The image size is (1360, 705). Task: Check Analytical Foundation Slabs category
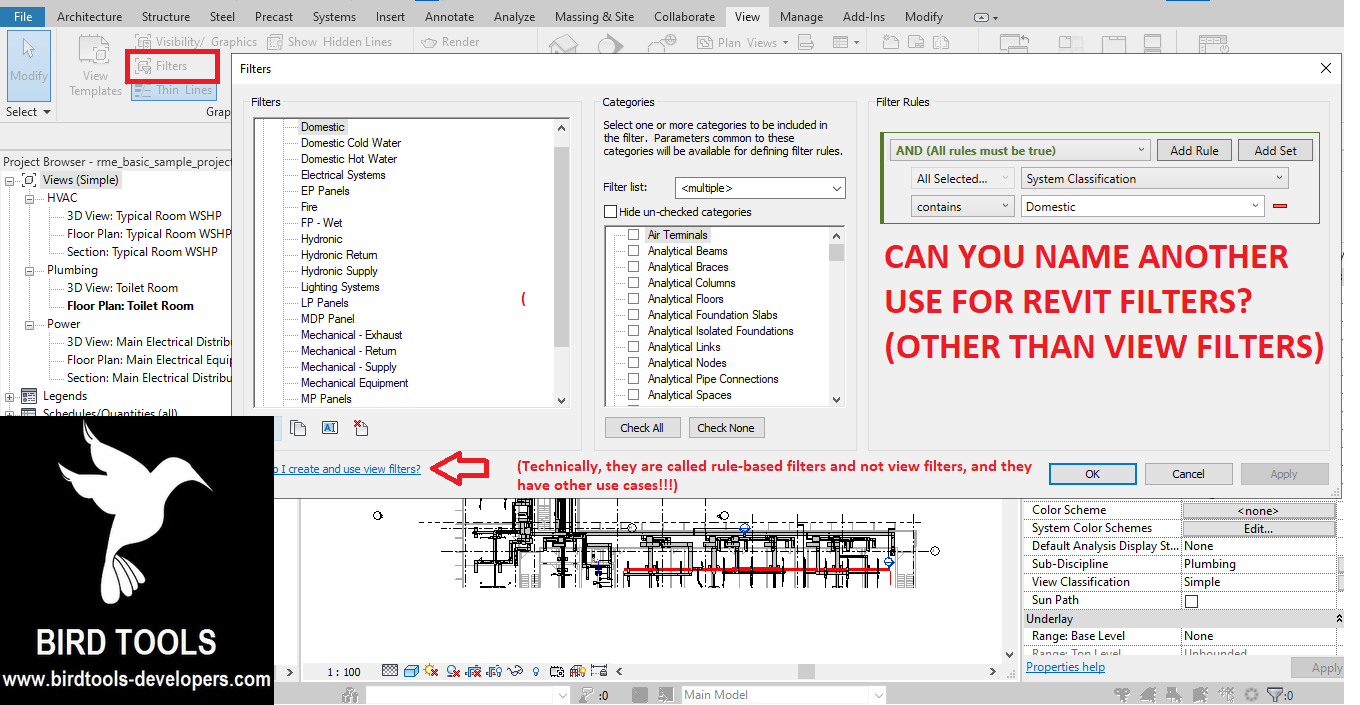coord(633,315)
